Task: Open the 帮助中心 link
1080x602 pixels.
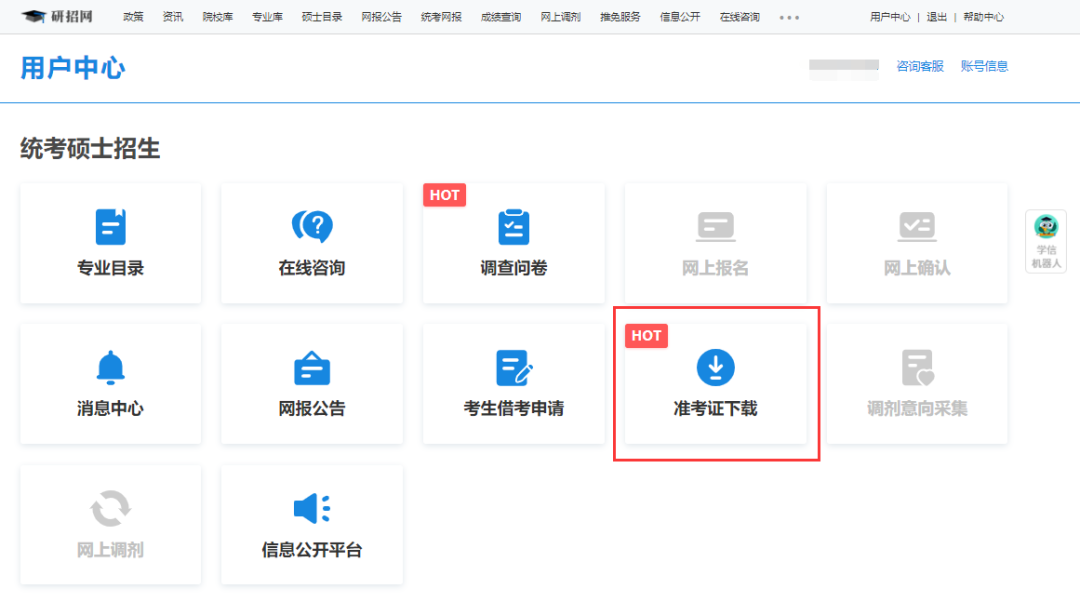Action: (984, 17)
